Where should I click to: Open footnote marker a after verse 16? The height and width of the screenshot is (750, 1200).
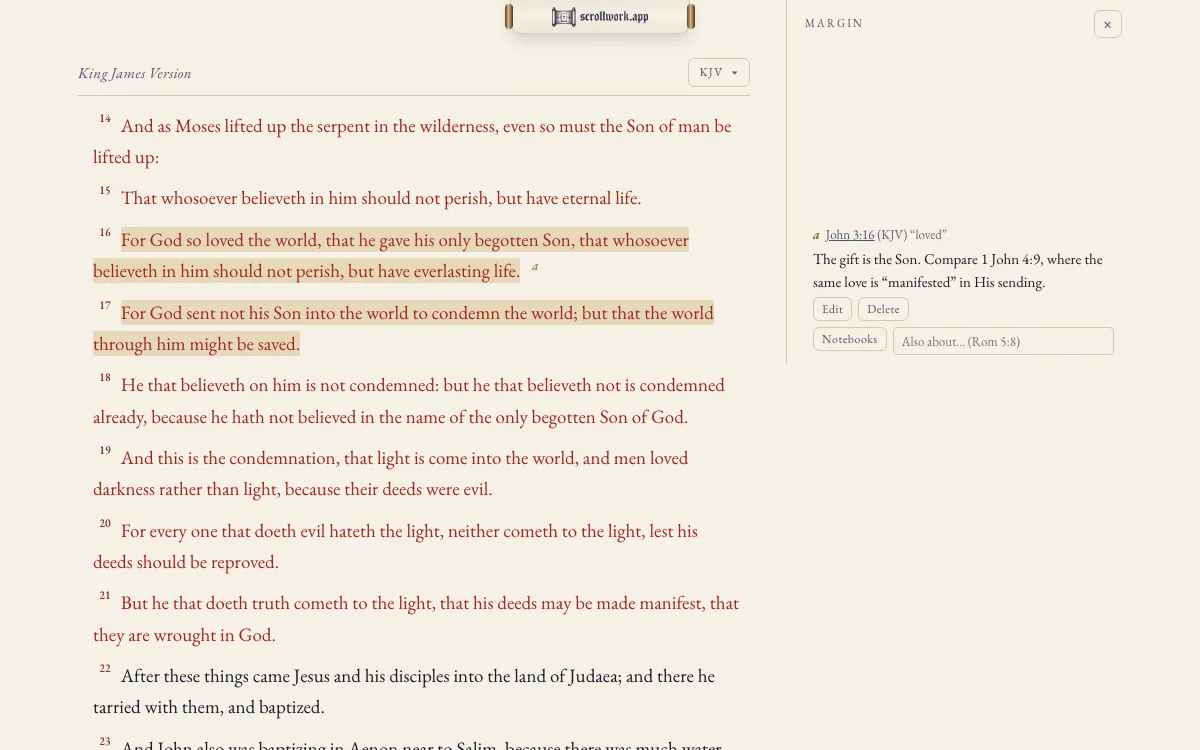[535, 267]
